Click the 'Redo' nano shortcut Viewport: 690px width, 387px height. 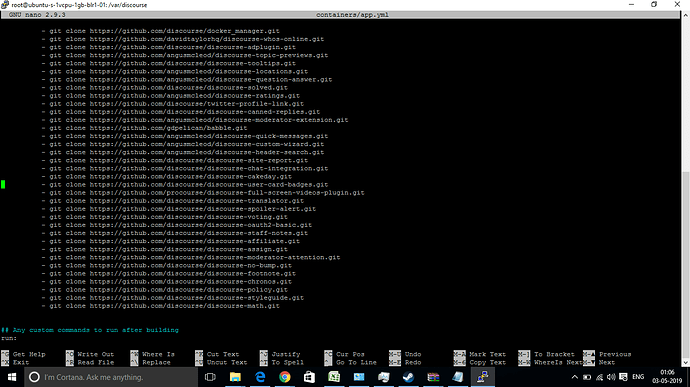pos(405,362)
